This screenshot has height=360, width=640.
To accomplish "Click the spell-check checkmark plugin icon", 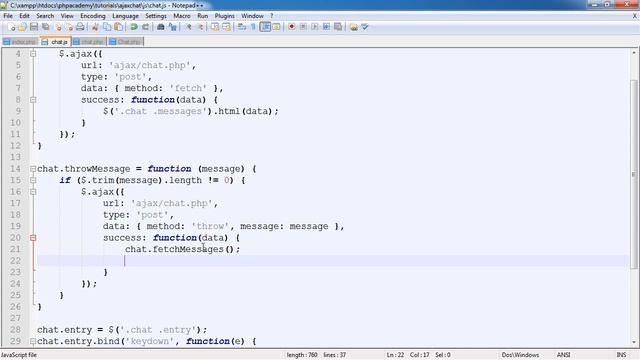I will point(365,27).
